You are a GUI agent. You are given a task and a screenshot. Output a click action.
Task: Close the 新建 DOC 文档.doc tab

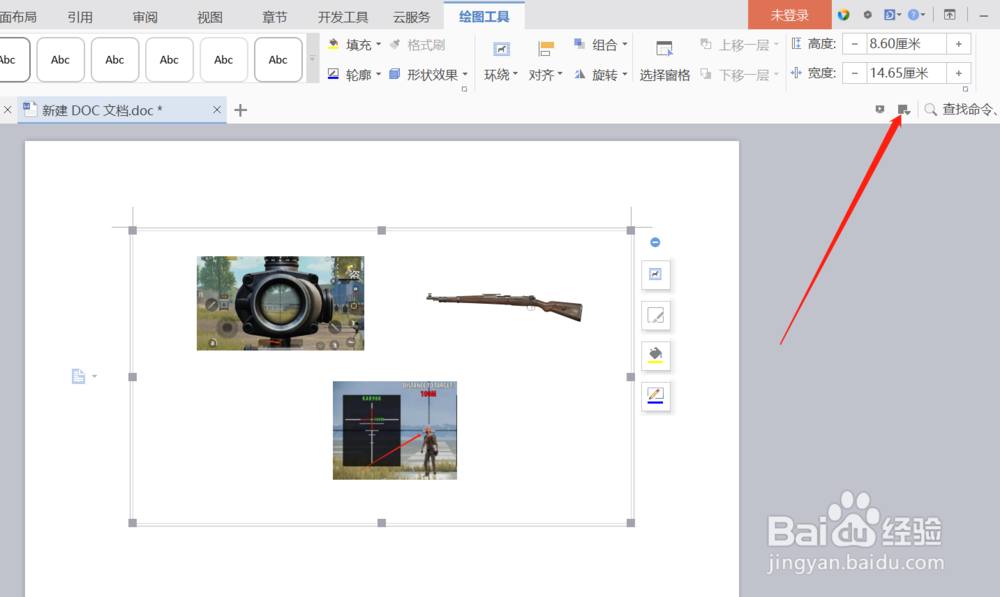tap(217, 110)
